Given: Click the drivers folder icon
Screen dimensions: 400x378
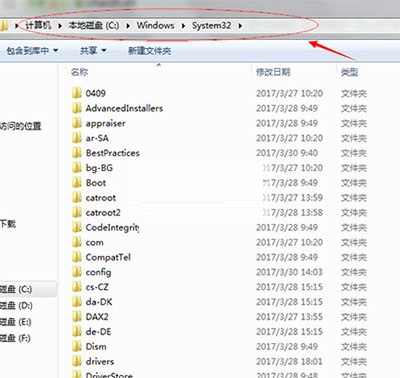Looking at the screenshot, I should coord(77,361).
